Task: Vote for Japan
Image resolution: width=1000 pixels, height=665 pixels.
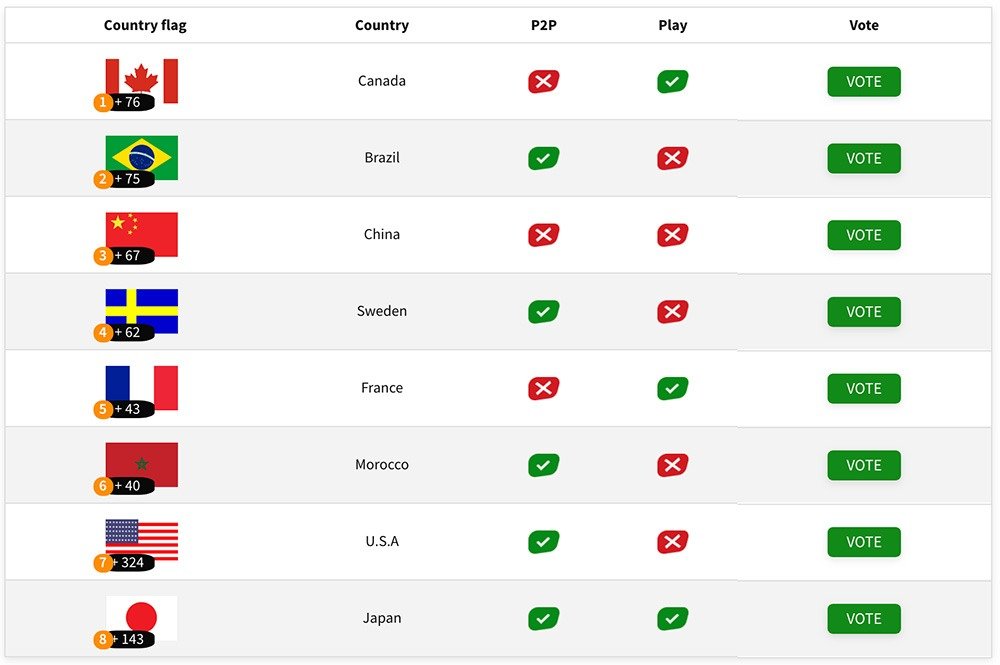Action: 864,618
